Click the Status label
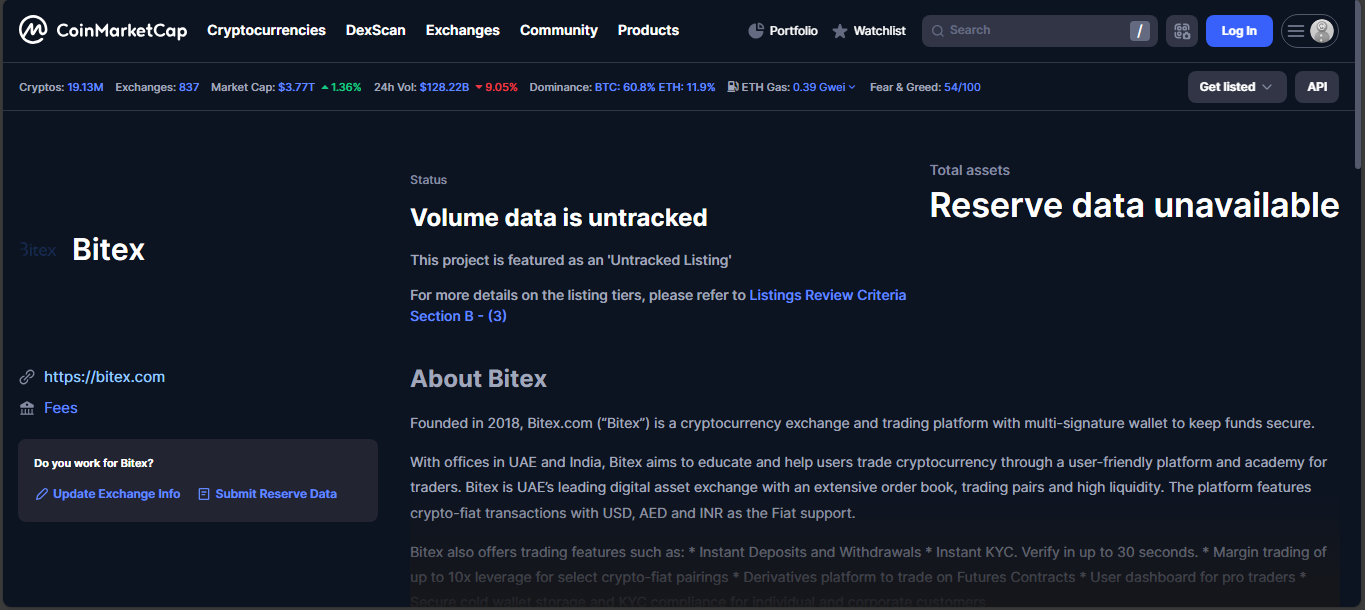The width and height of the screenshot is (1365, 610). click(428, 180)
